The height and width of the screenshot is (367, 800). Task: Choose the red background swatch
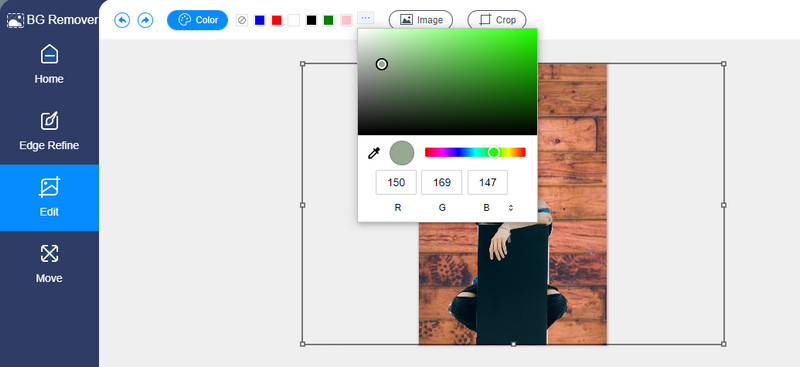(x=277, y=20)
